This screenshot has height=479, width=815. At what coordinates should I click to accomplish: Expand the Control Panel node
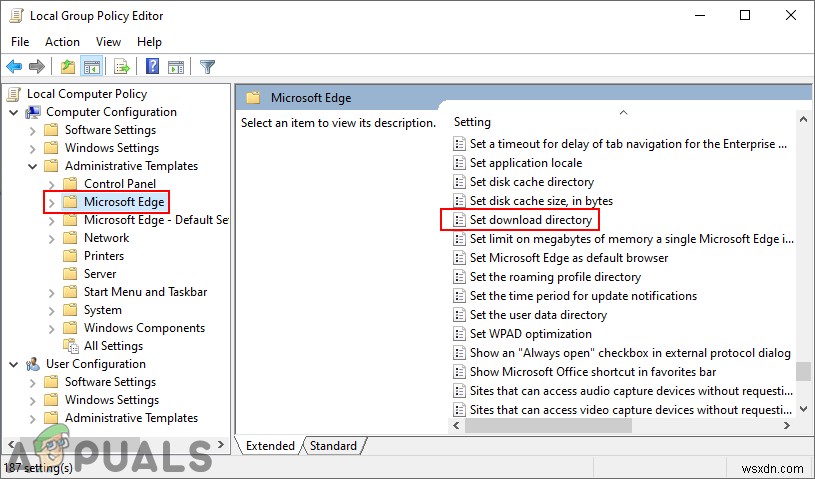(x=51, y=184)
